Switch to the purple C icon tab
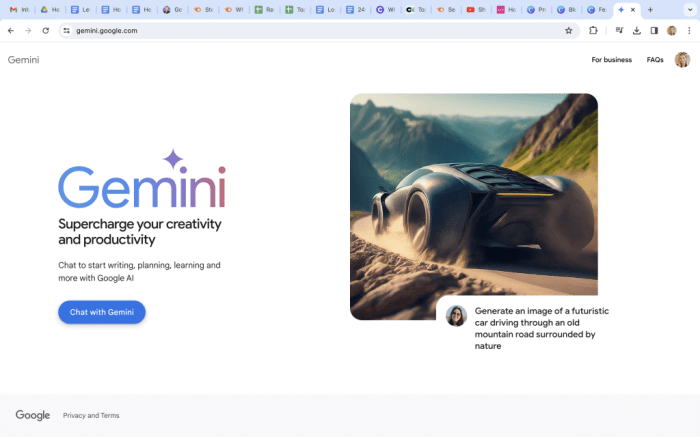The height and width of the screenshot is (437, 700). tap(385, 9)
